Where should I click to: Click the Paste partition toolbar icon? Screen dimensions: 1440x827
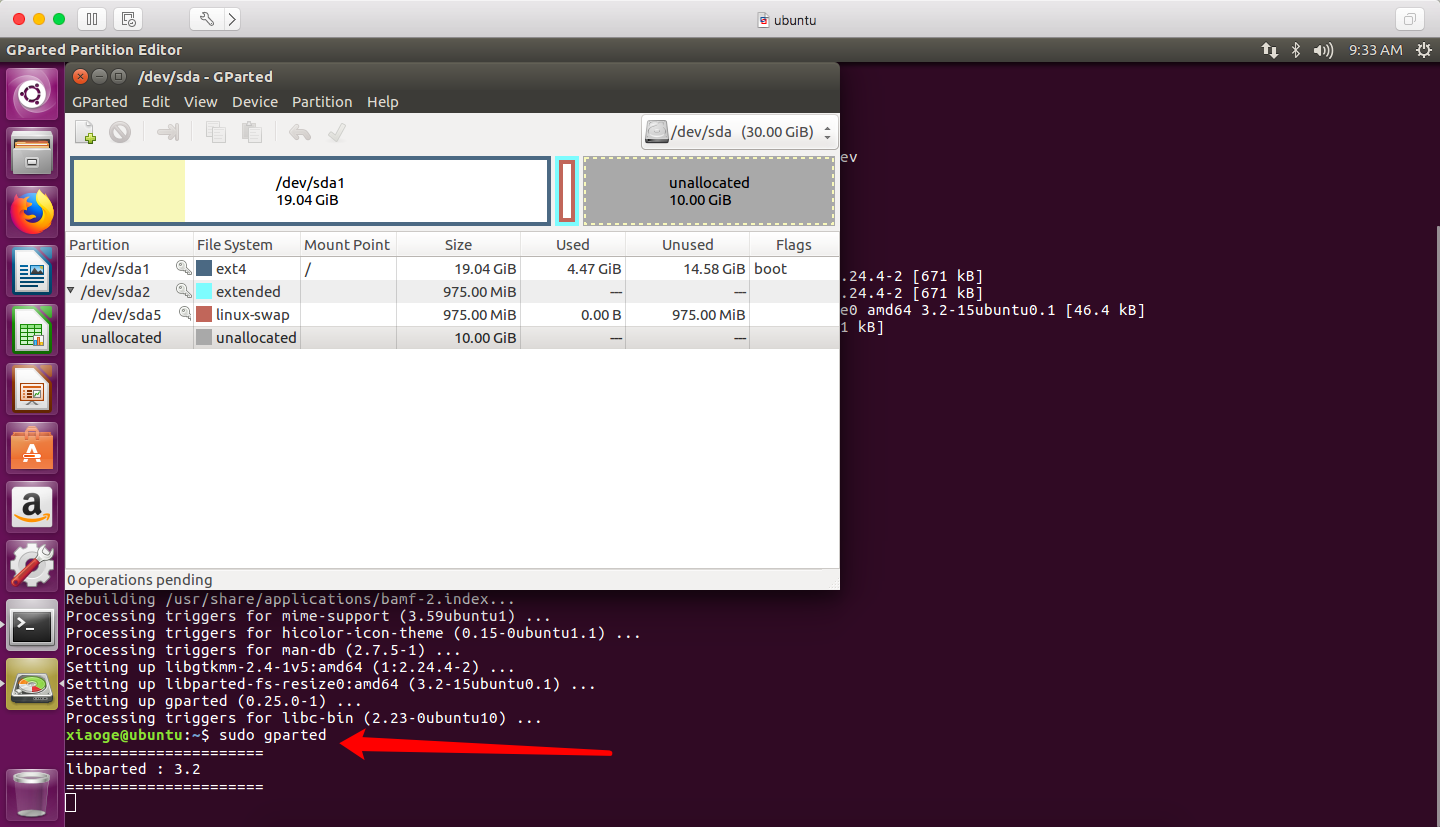click(252, 132)
